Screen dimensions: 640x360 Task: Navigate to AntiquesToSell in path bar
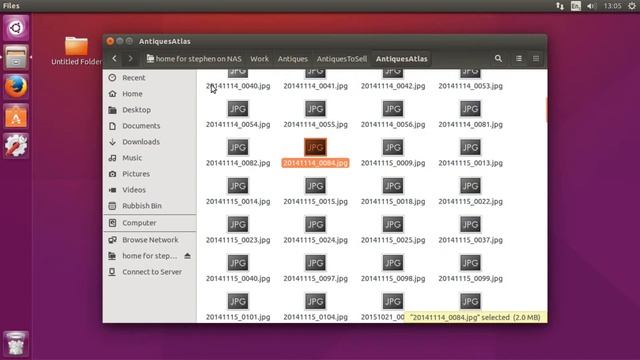(x=342, y=59)
